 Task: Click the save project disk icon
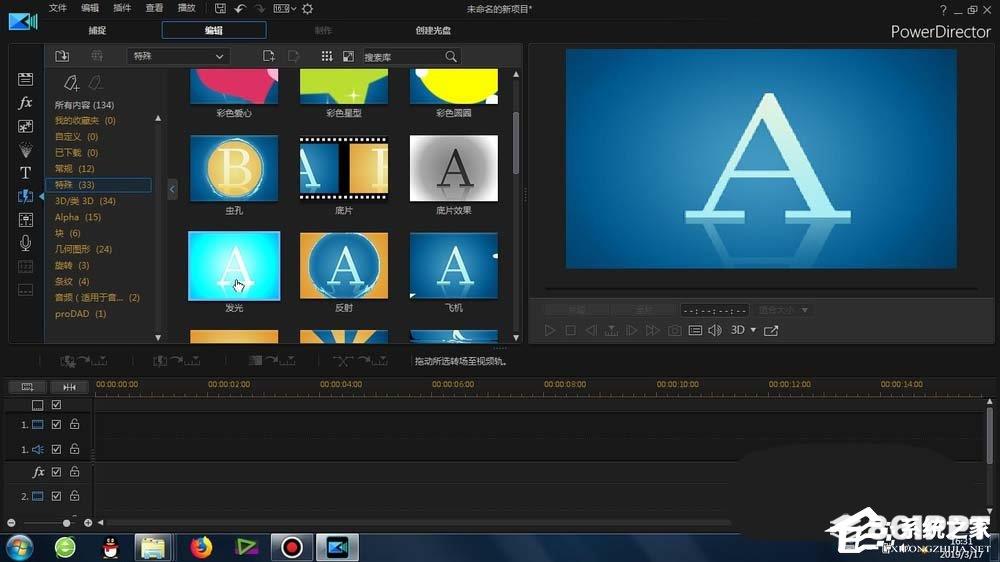pyautogui.click(x=220, y=8)
